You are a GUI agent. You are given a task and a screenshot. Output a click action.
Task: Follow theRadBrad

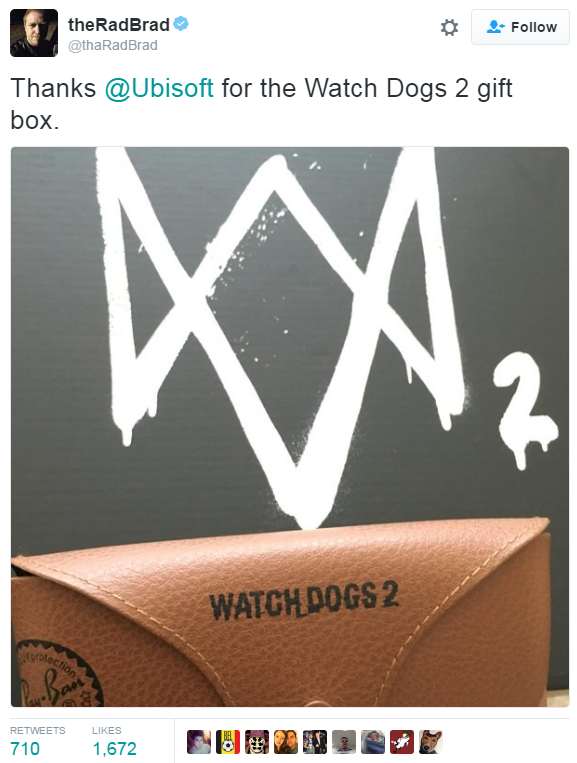520,27
